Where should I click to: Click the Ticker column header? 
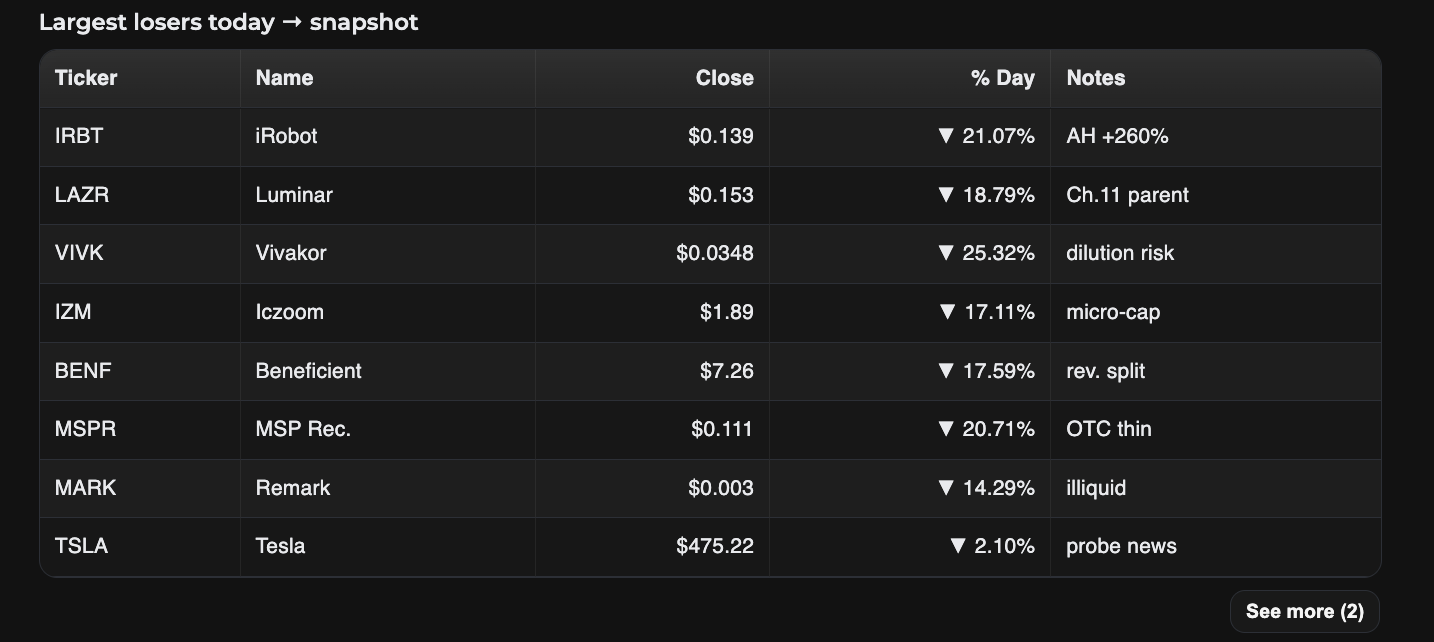[86, 78]
